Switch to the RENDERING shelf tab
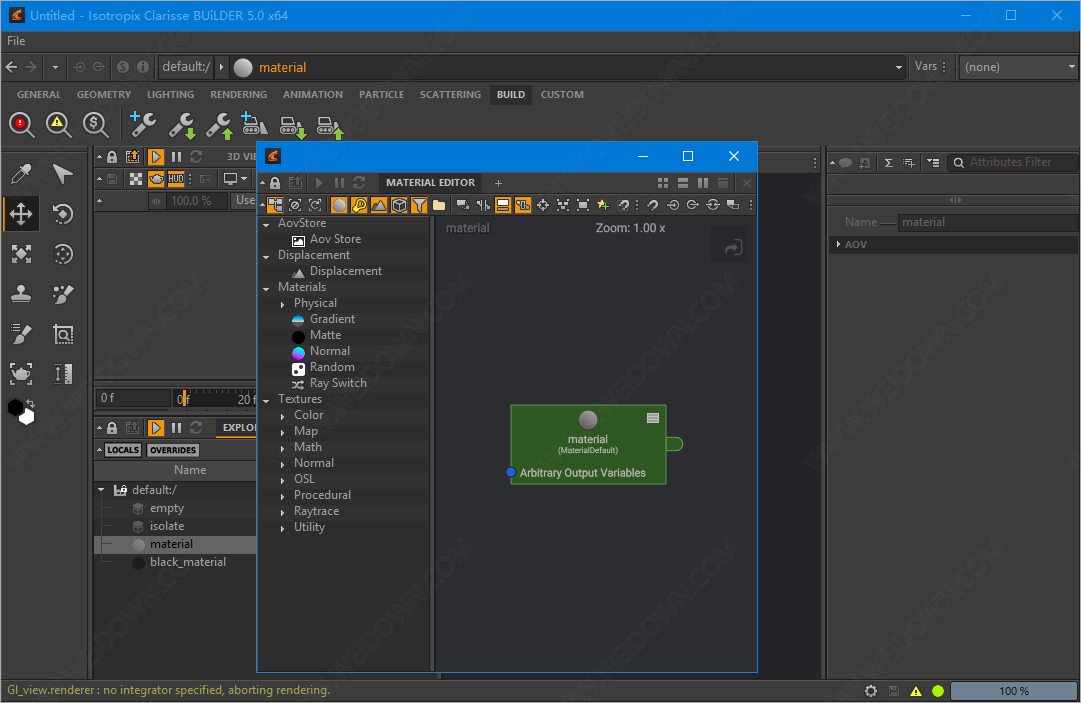 point(239,94)
